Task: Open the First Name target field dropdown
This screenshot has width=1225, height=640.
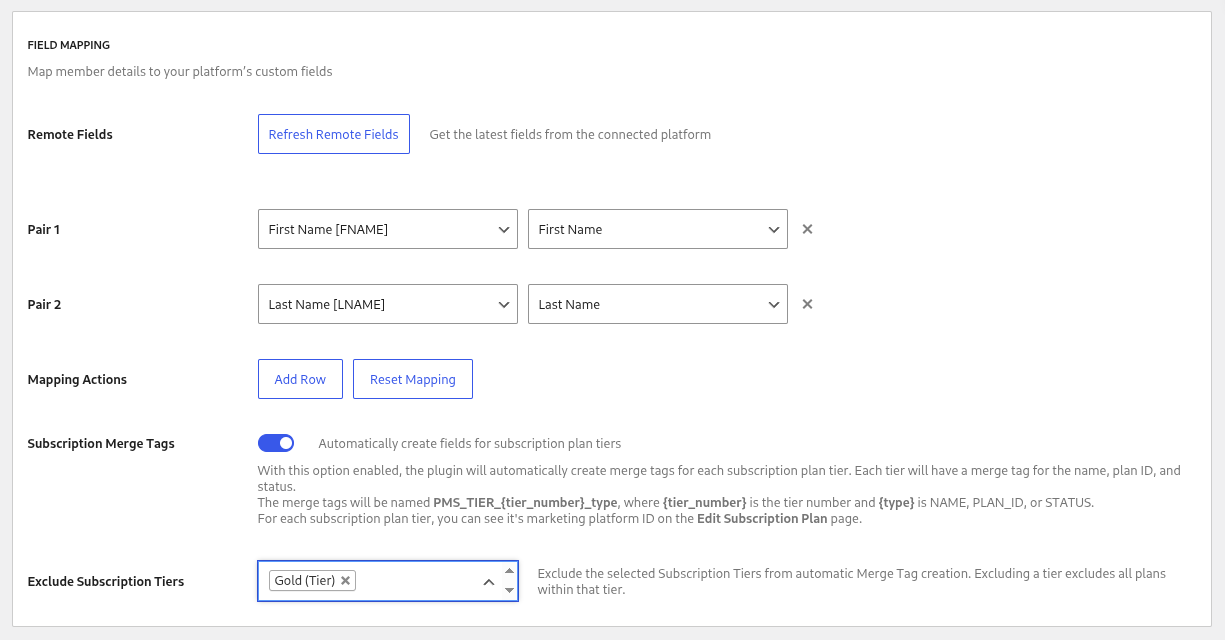Action: tap(657, 229)
